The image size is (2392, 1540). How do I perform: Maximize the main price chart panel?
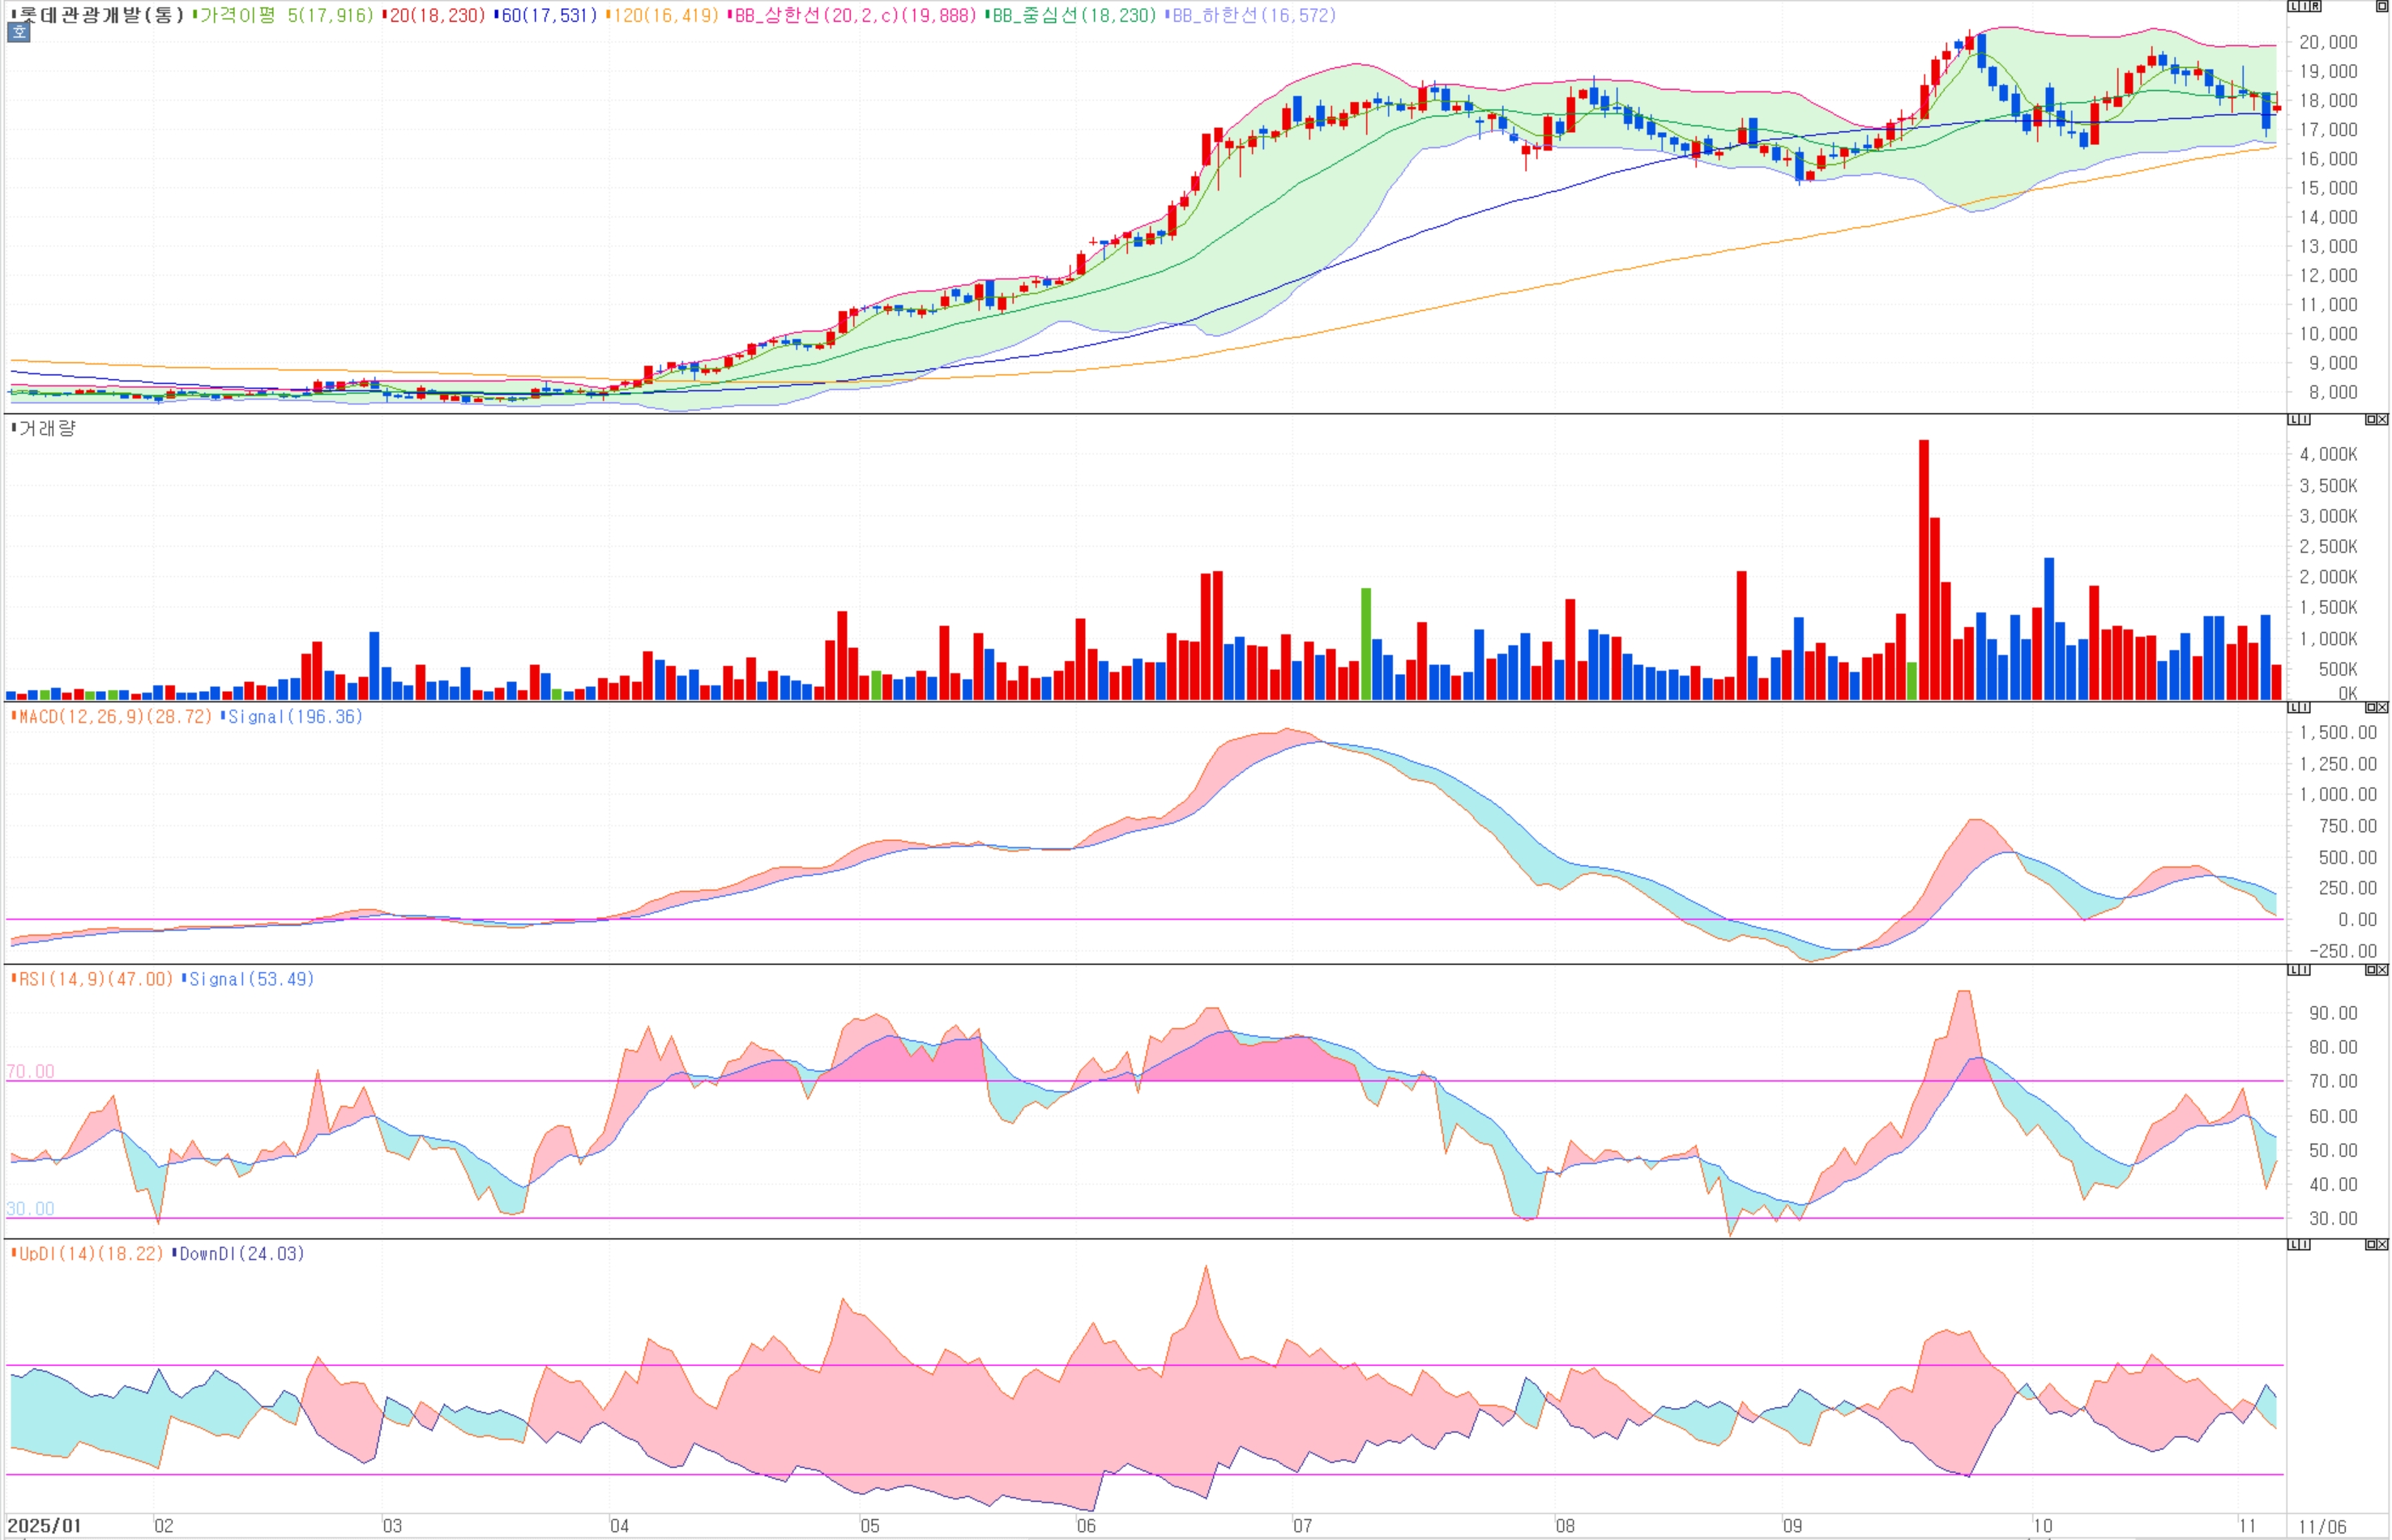[2382, 6]
